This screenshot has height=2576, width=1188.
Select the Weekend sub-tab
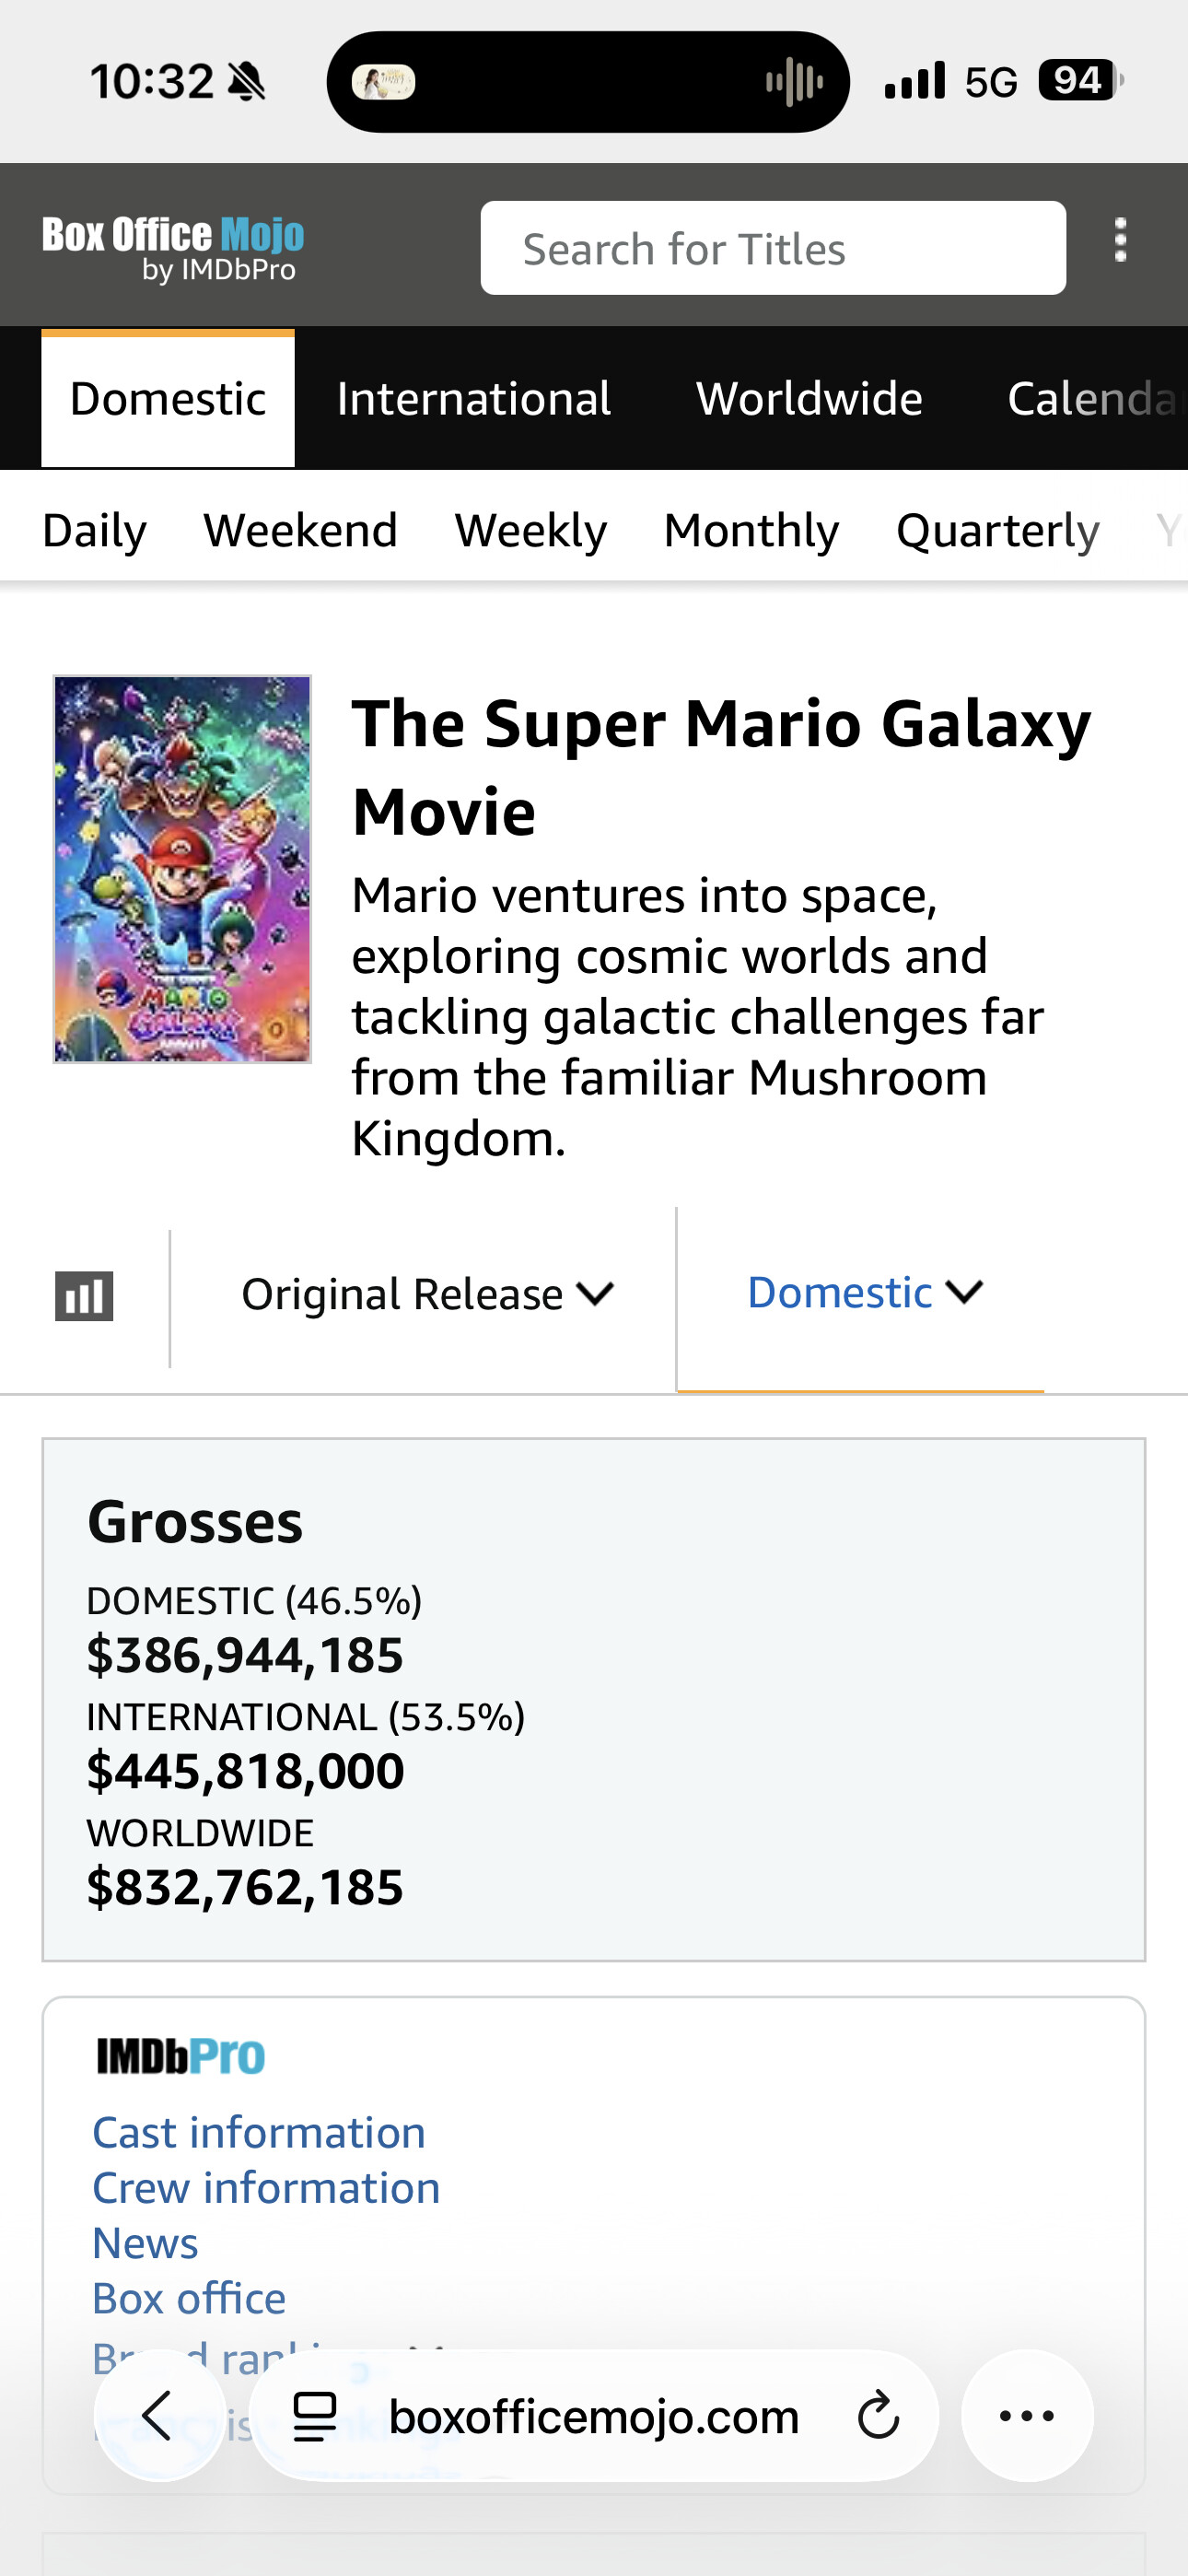click(301, 530)
